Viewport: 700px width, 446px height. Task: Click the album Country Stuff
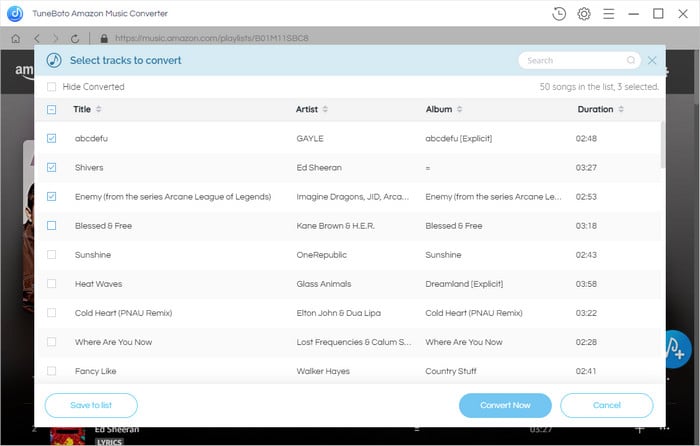450,371
